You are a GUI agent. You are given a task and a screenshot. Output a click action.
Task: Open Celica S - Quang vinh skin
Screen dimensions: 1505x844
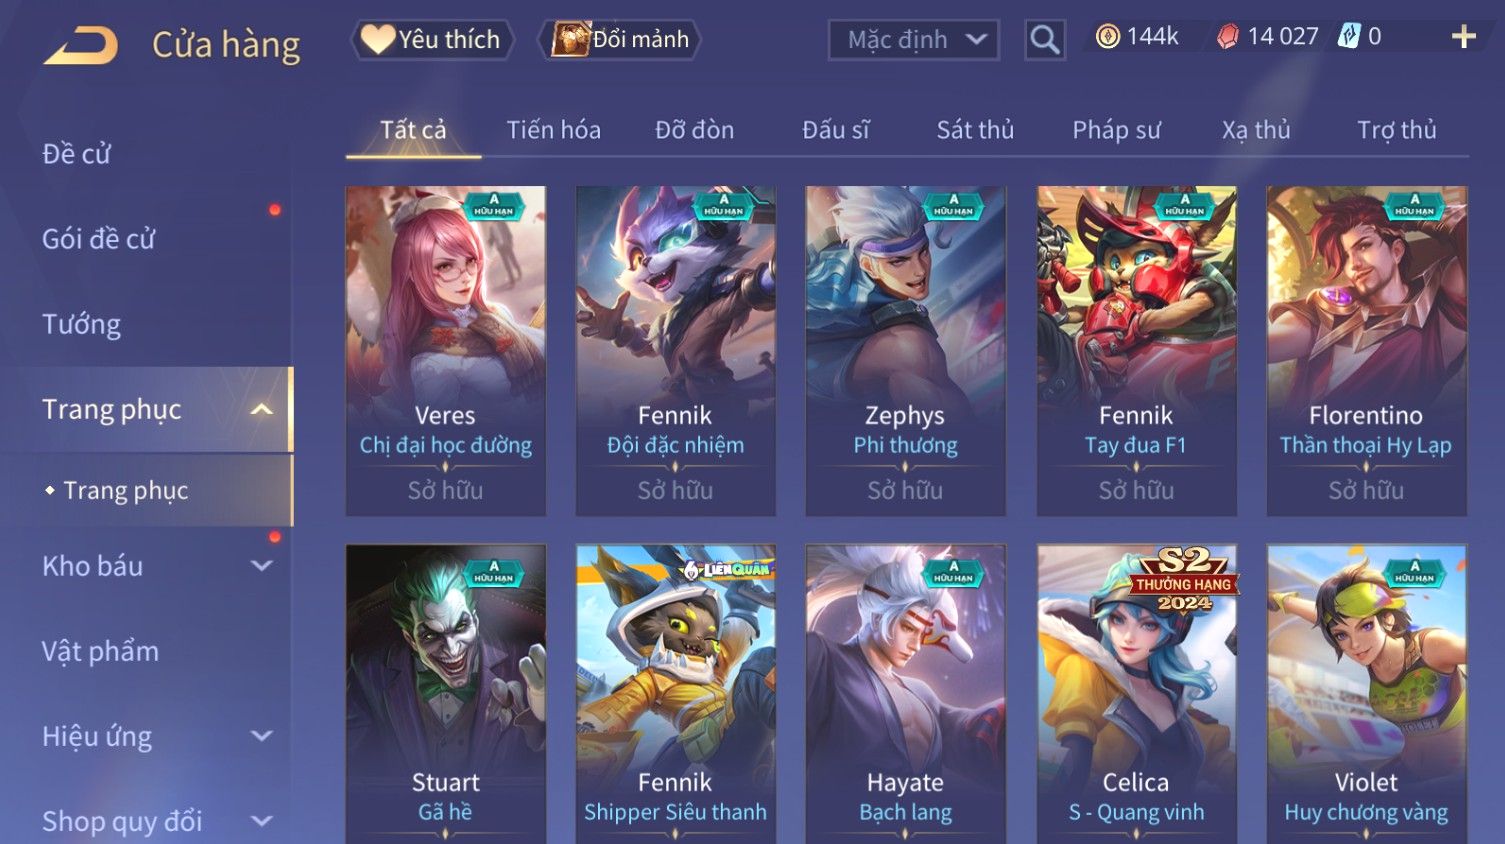pos(1136,693)
